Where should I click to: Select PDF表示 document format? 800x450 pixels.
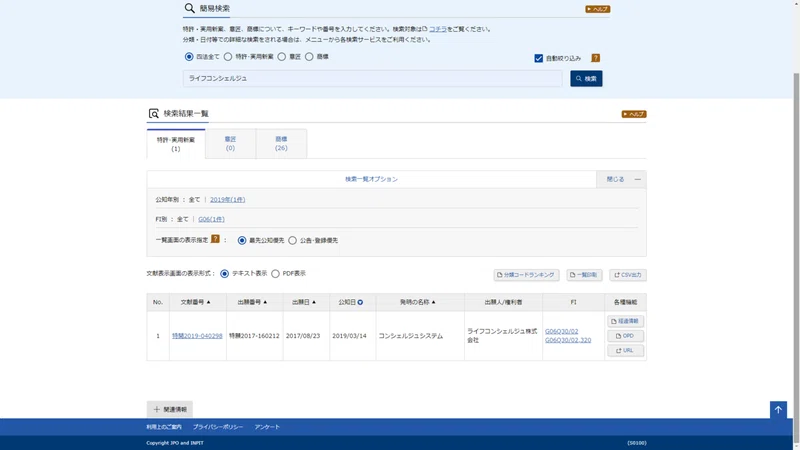point(276,274)
